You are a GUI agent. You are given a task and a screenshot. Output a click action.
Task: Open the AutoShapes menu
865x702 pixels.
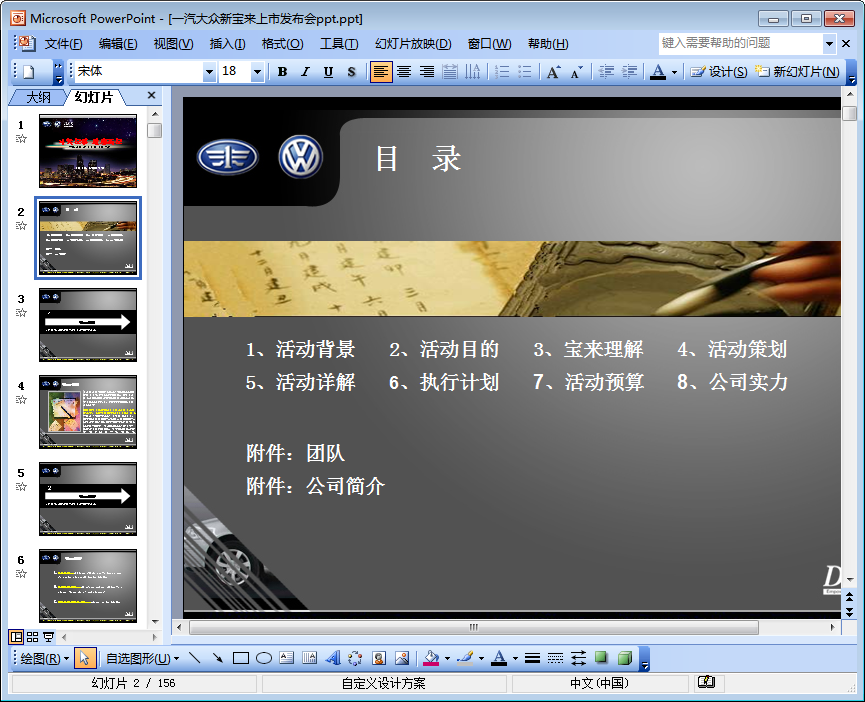(142, 658)
